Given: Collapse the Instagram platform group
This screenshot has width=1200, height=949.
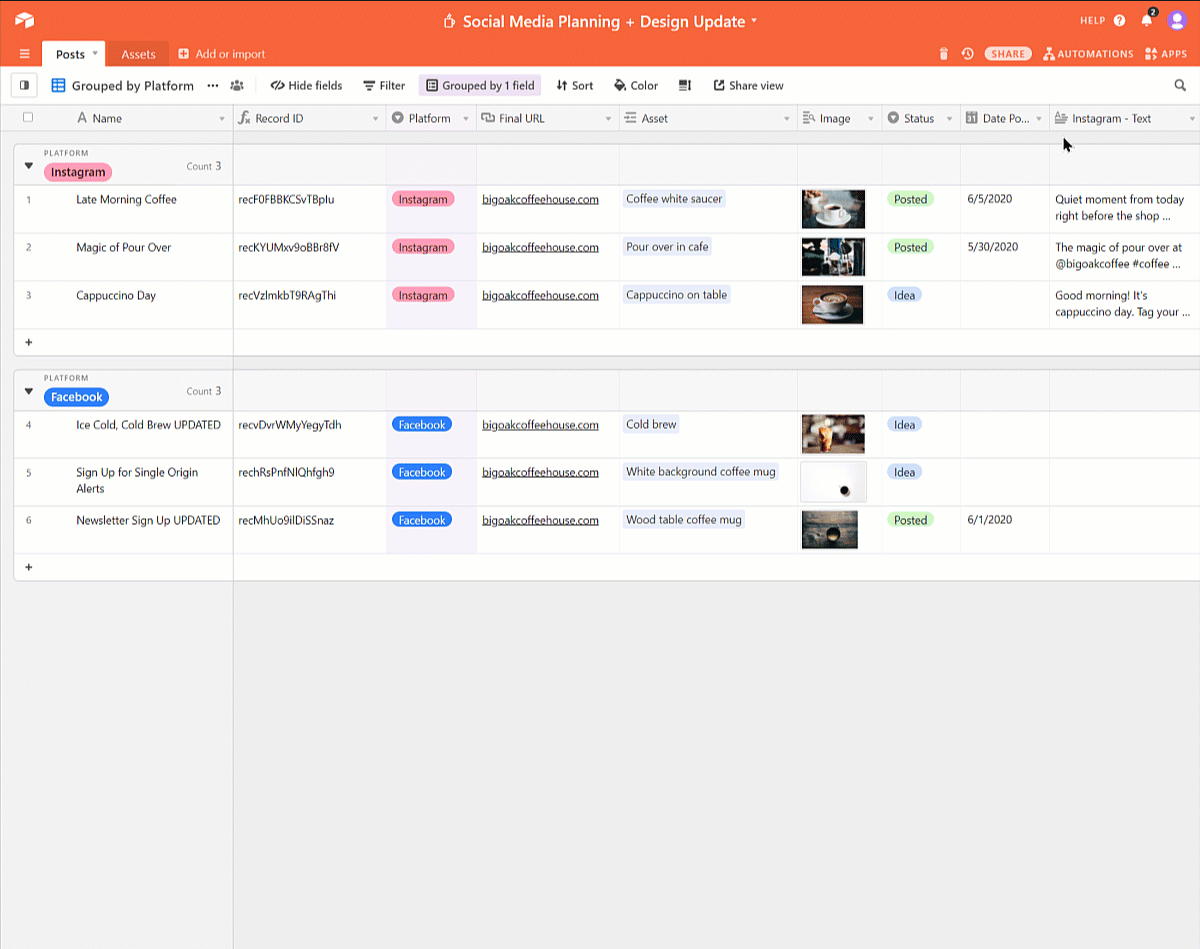Looking at the screenshot, I should pos(29,166).
